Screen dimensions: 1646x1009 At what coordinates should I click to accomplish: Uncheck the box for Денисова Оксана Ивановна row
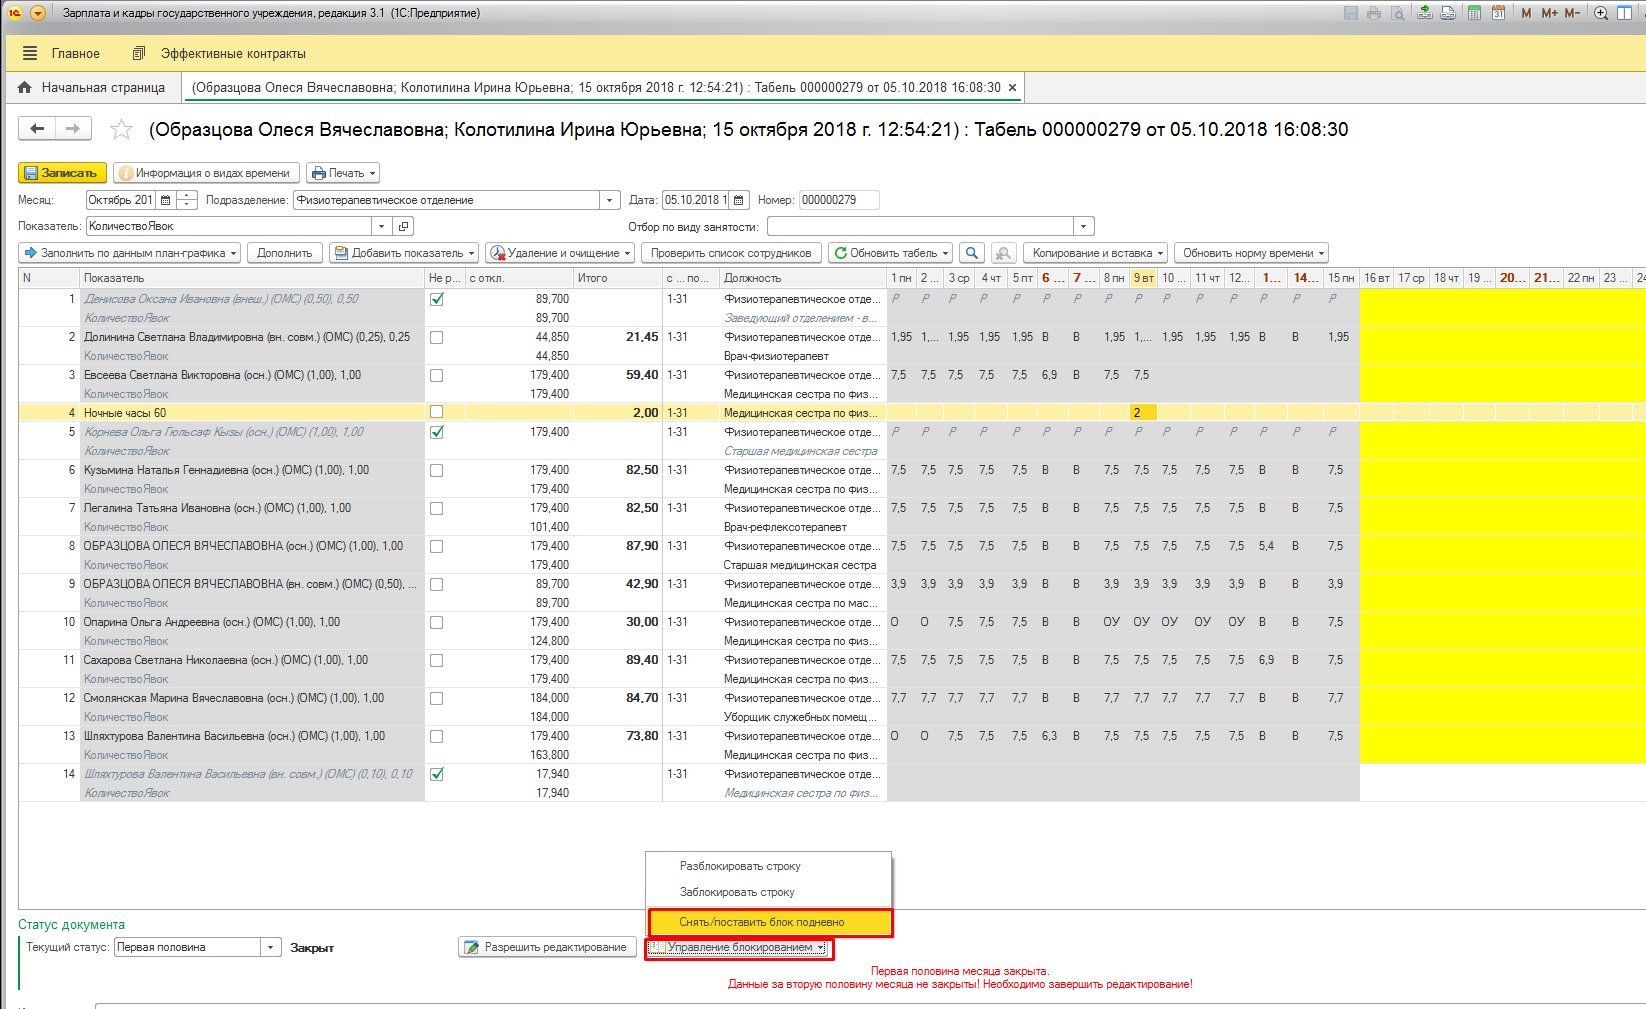tap(436, 299)
